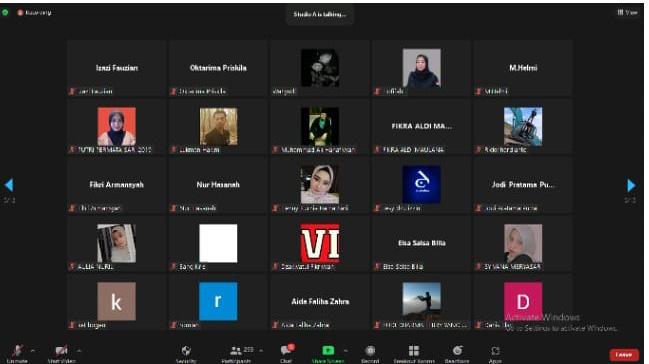Screen dimensions: 649x364
Task: Select the FIKRA ALDI MA... participant tile
Action: [x=421, y=127]
